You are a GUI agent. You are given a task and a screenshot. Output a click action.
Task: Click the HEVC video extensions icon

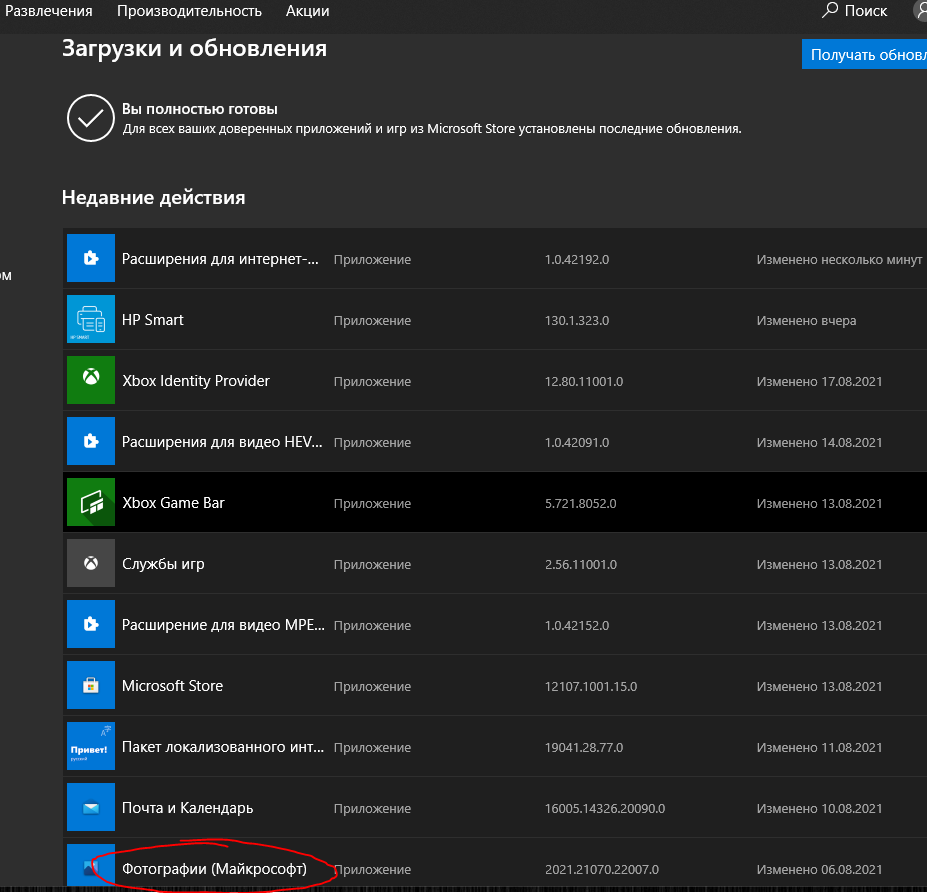pyautogui.click(x=91, y=442)
